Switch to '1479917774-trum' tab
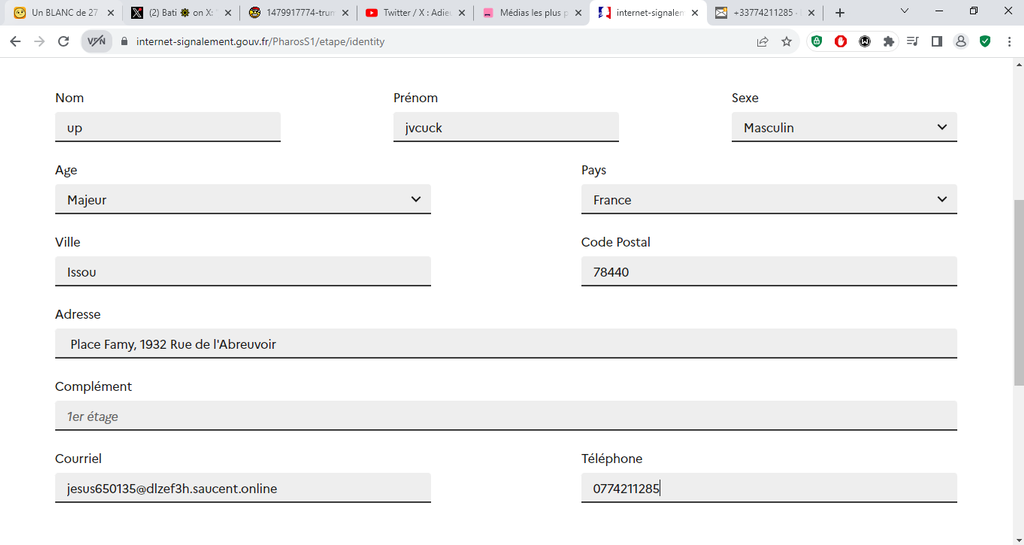The image size is (1024, 545). [298, 12]
